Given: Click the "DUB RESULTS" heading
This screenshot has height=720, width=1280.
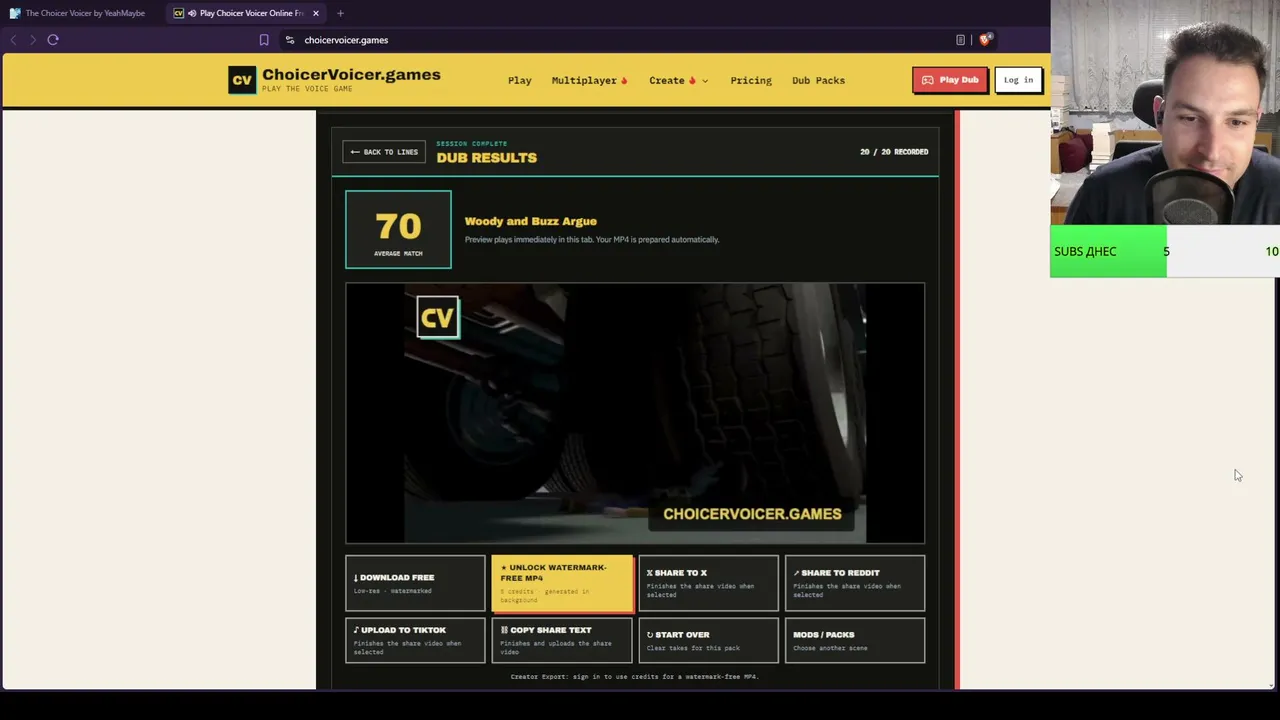Looking at the screenshot, I should click(x=487, y=158).
